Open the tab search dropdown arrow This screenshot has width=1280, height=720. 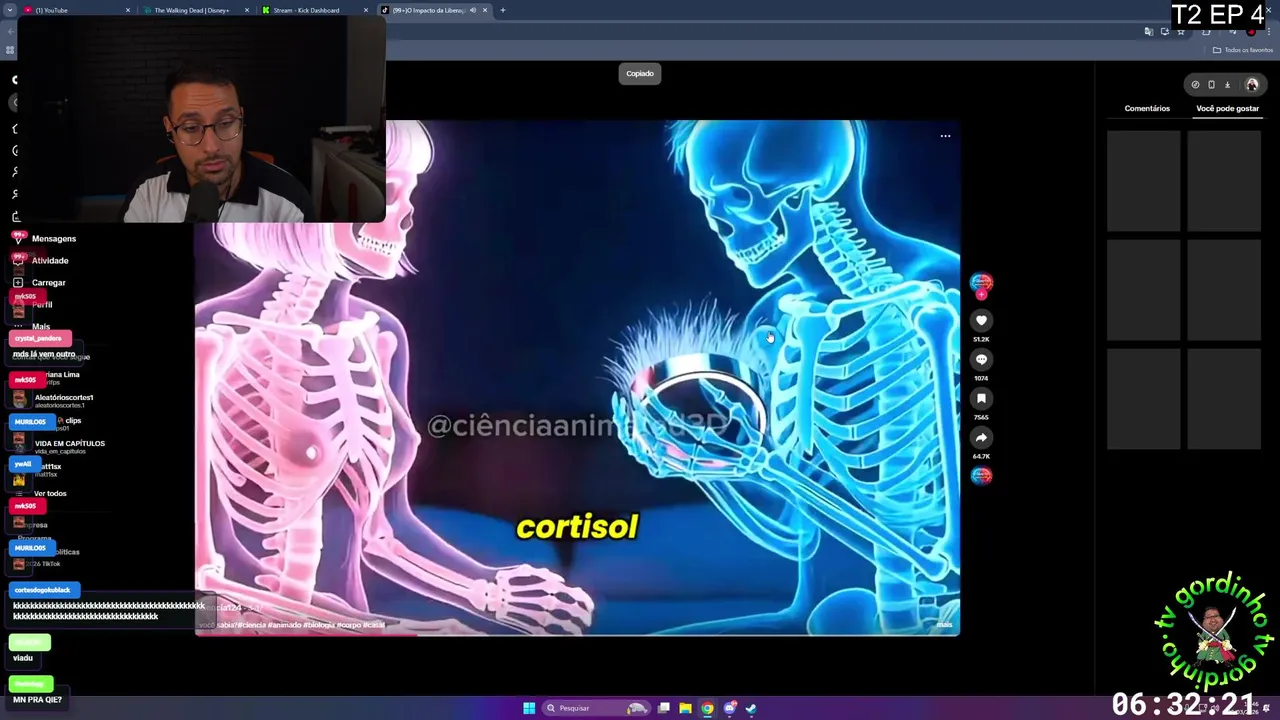tap(8, 10)
